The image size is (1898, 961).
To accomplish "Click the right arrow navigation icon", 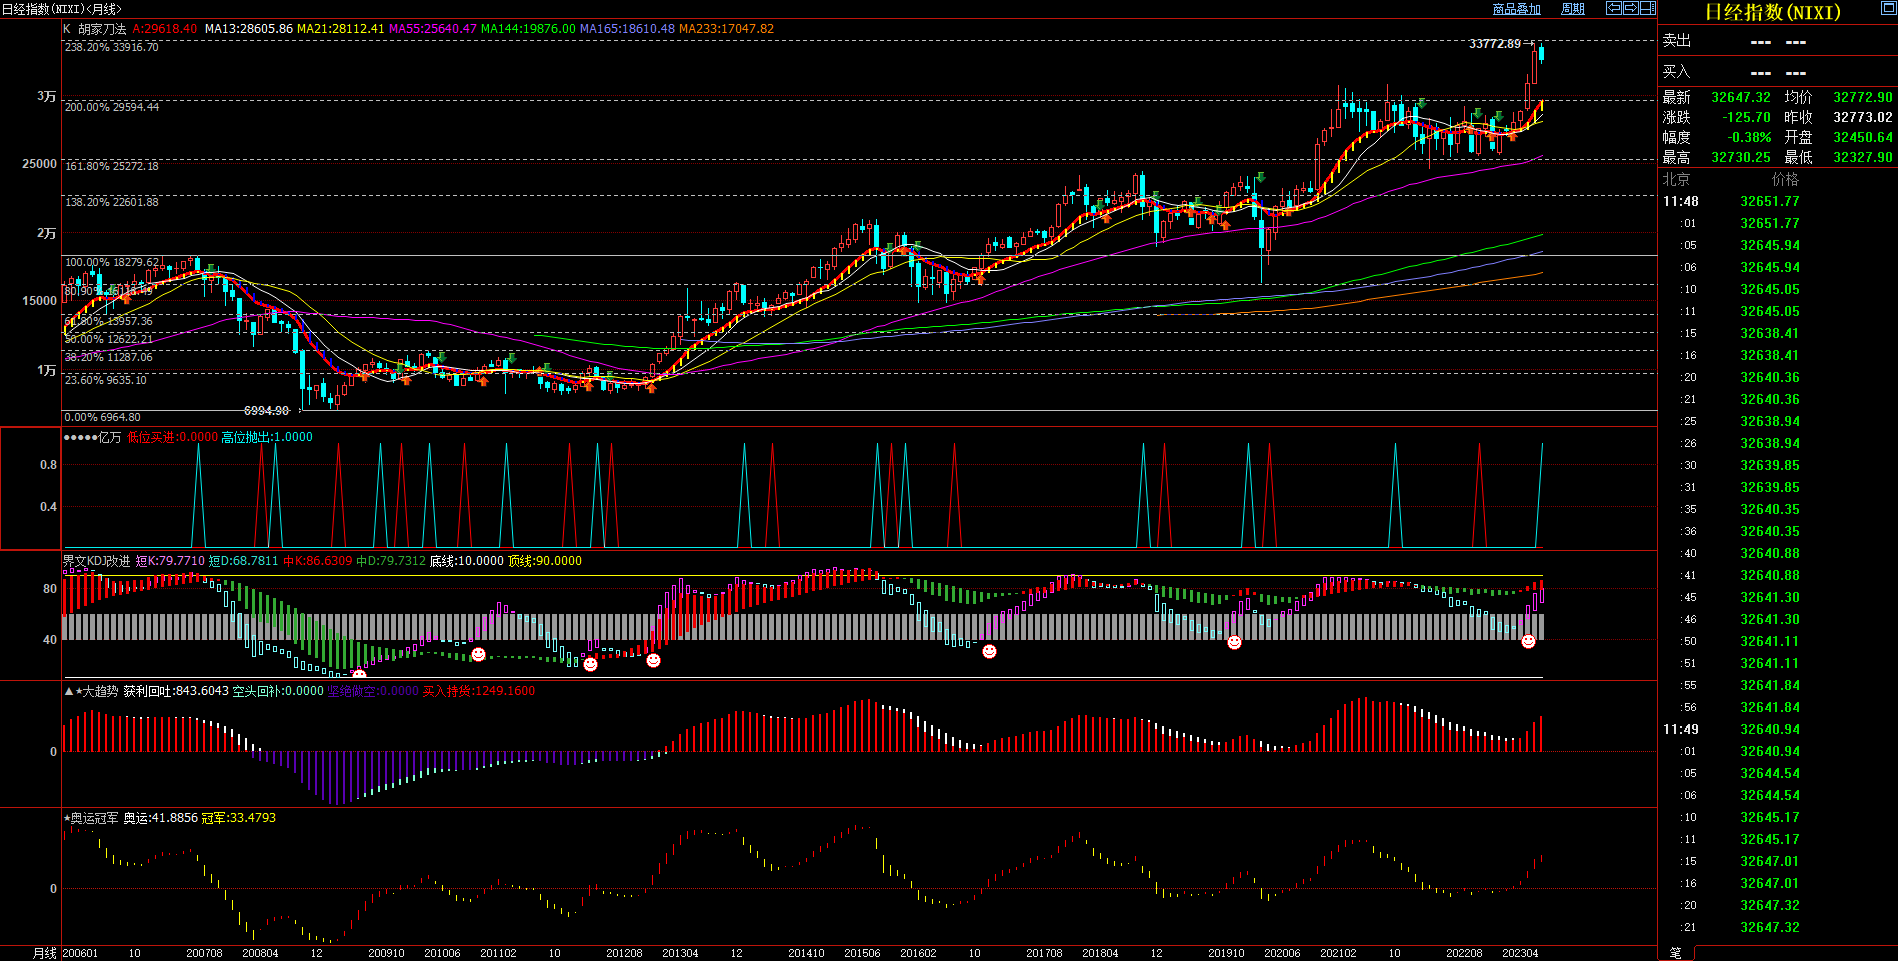I will tap(1630, 8).
